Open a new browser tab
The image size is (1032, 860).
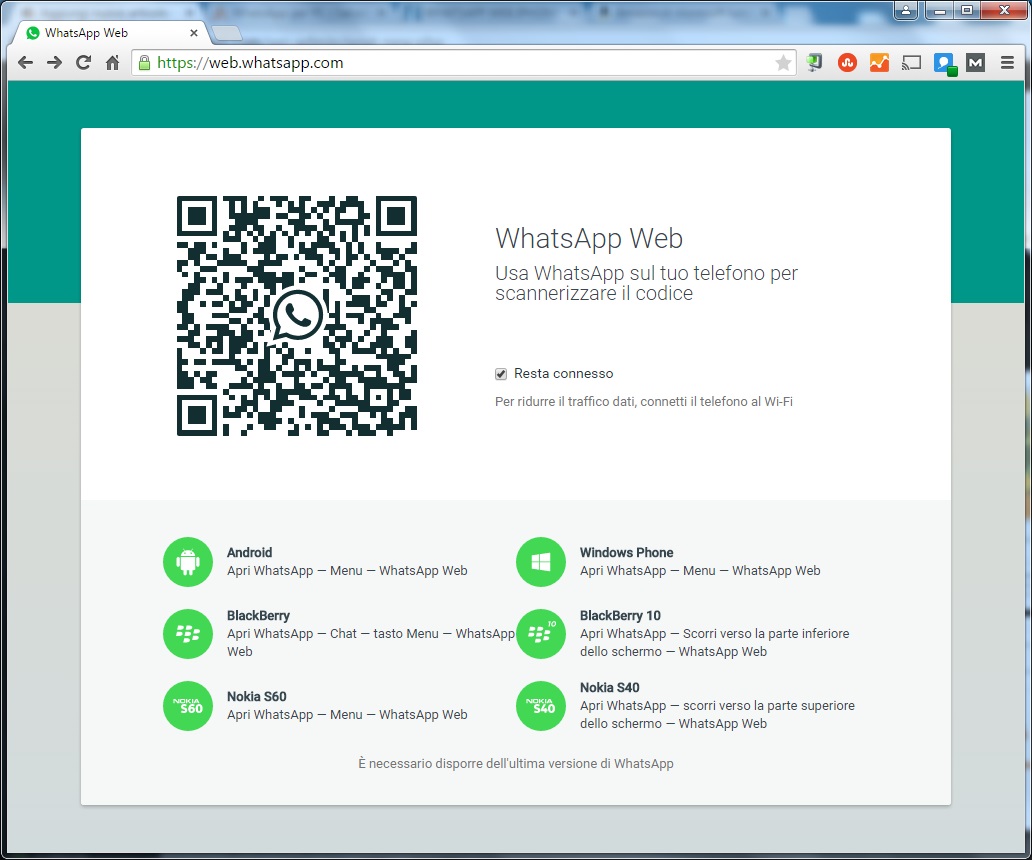coord(227,33)
